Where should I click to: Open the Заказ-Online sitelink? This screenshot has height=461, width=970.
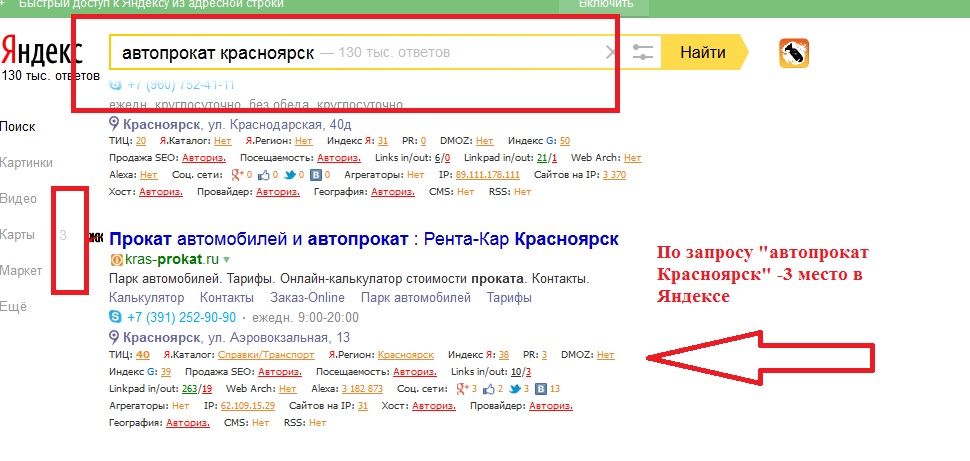click(307, 298)
